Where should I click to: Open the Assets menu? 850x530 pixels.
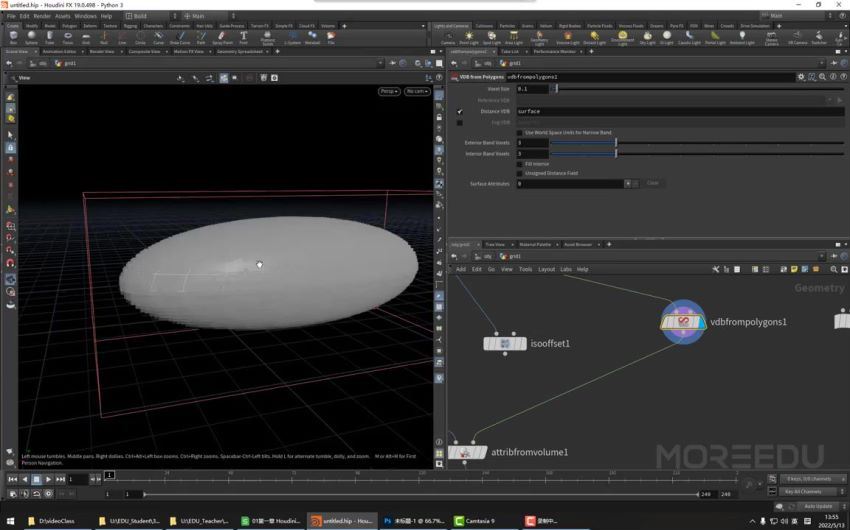tap(62, 16)
